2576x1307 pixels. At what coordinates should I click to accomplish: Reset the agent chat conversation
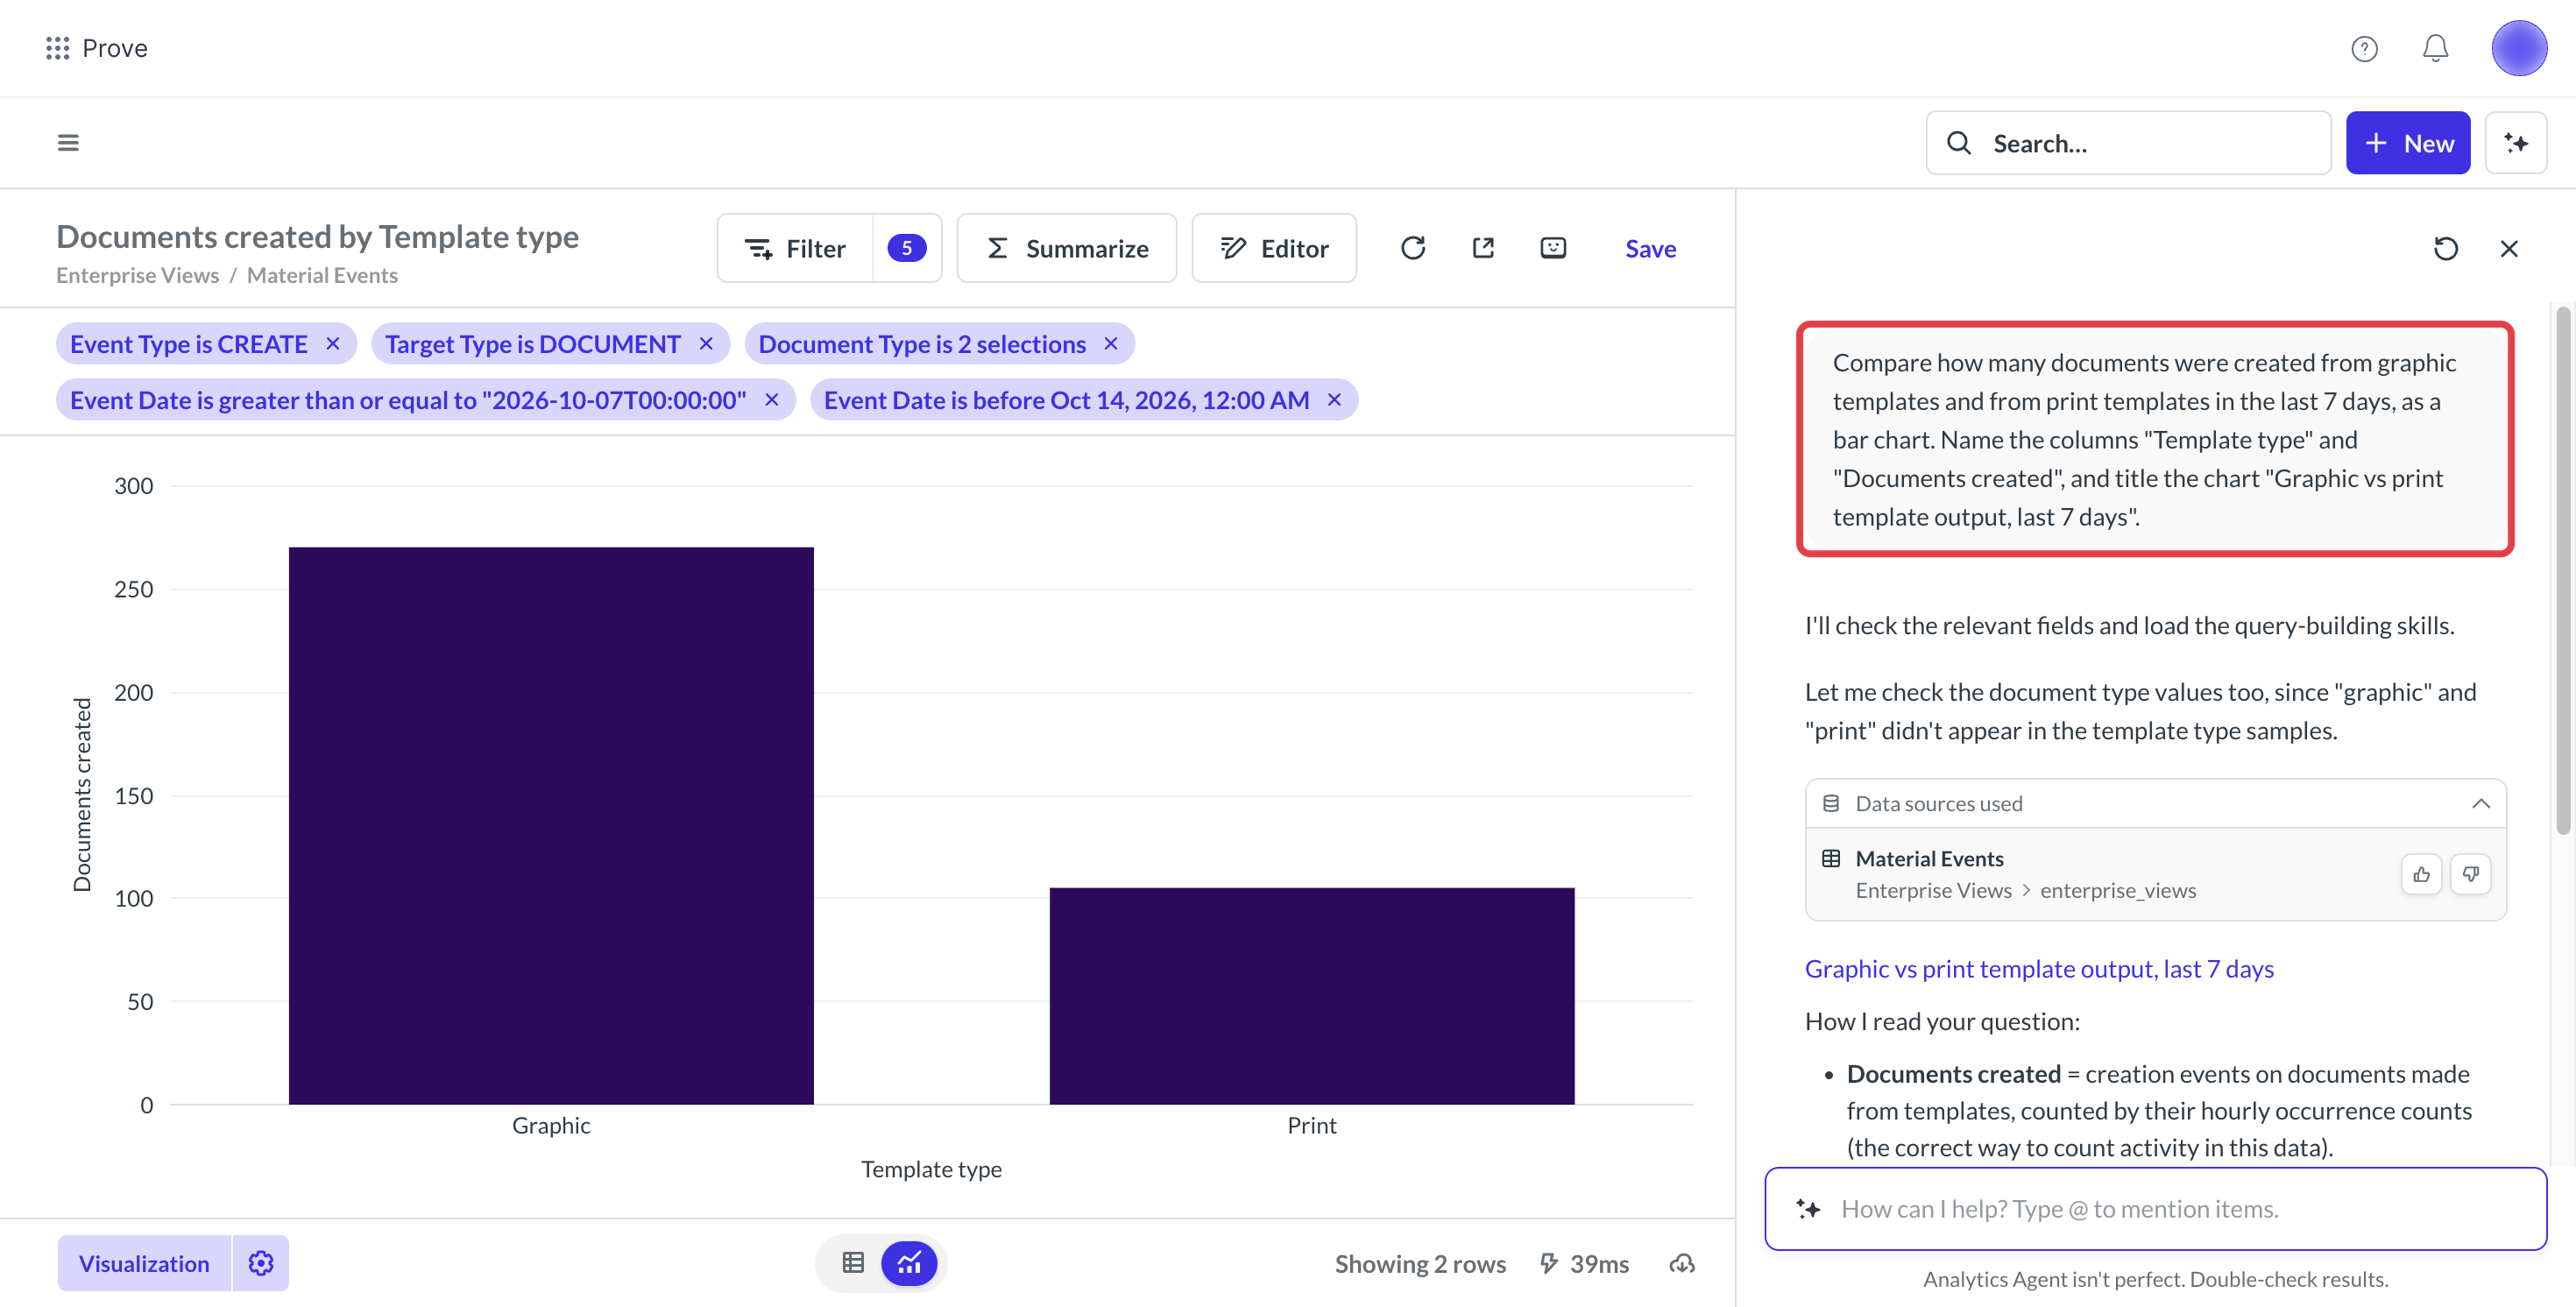coord(2445,248)
